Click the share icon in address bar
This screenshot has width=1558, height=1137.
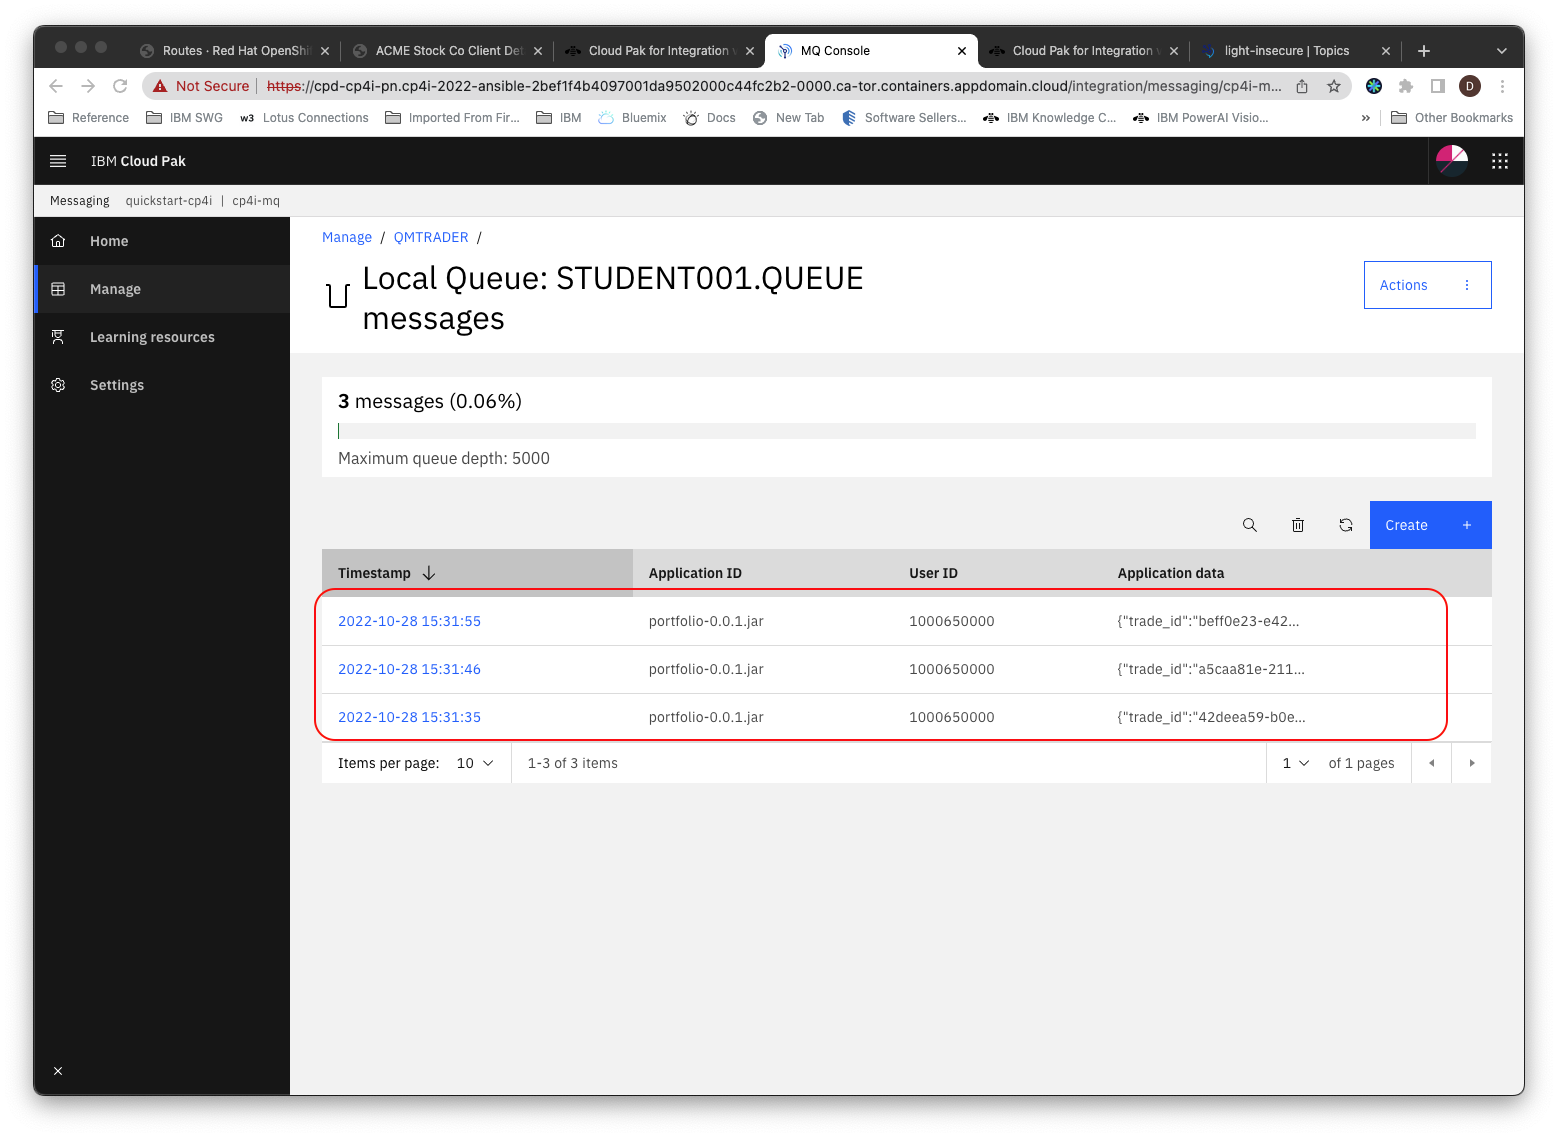[1302, 86]
